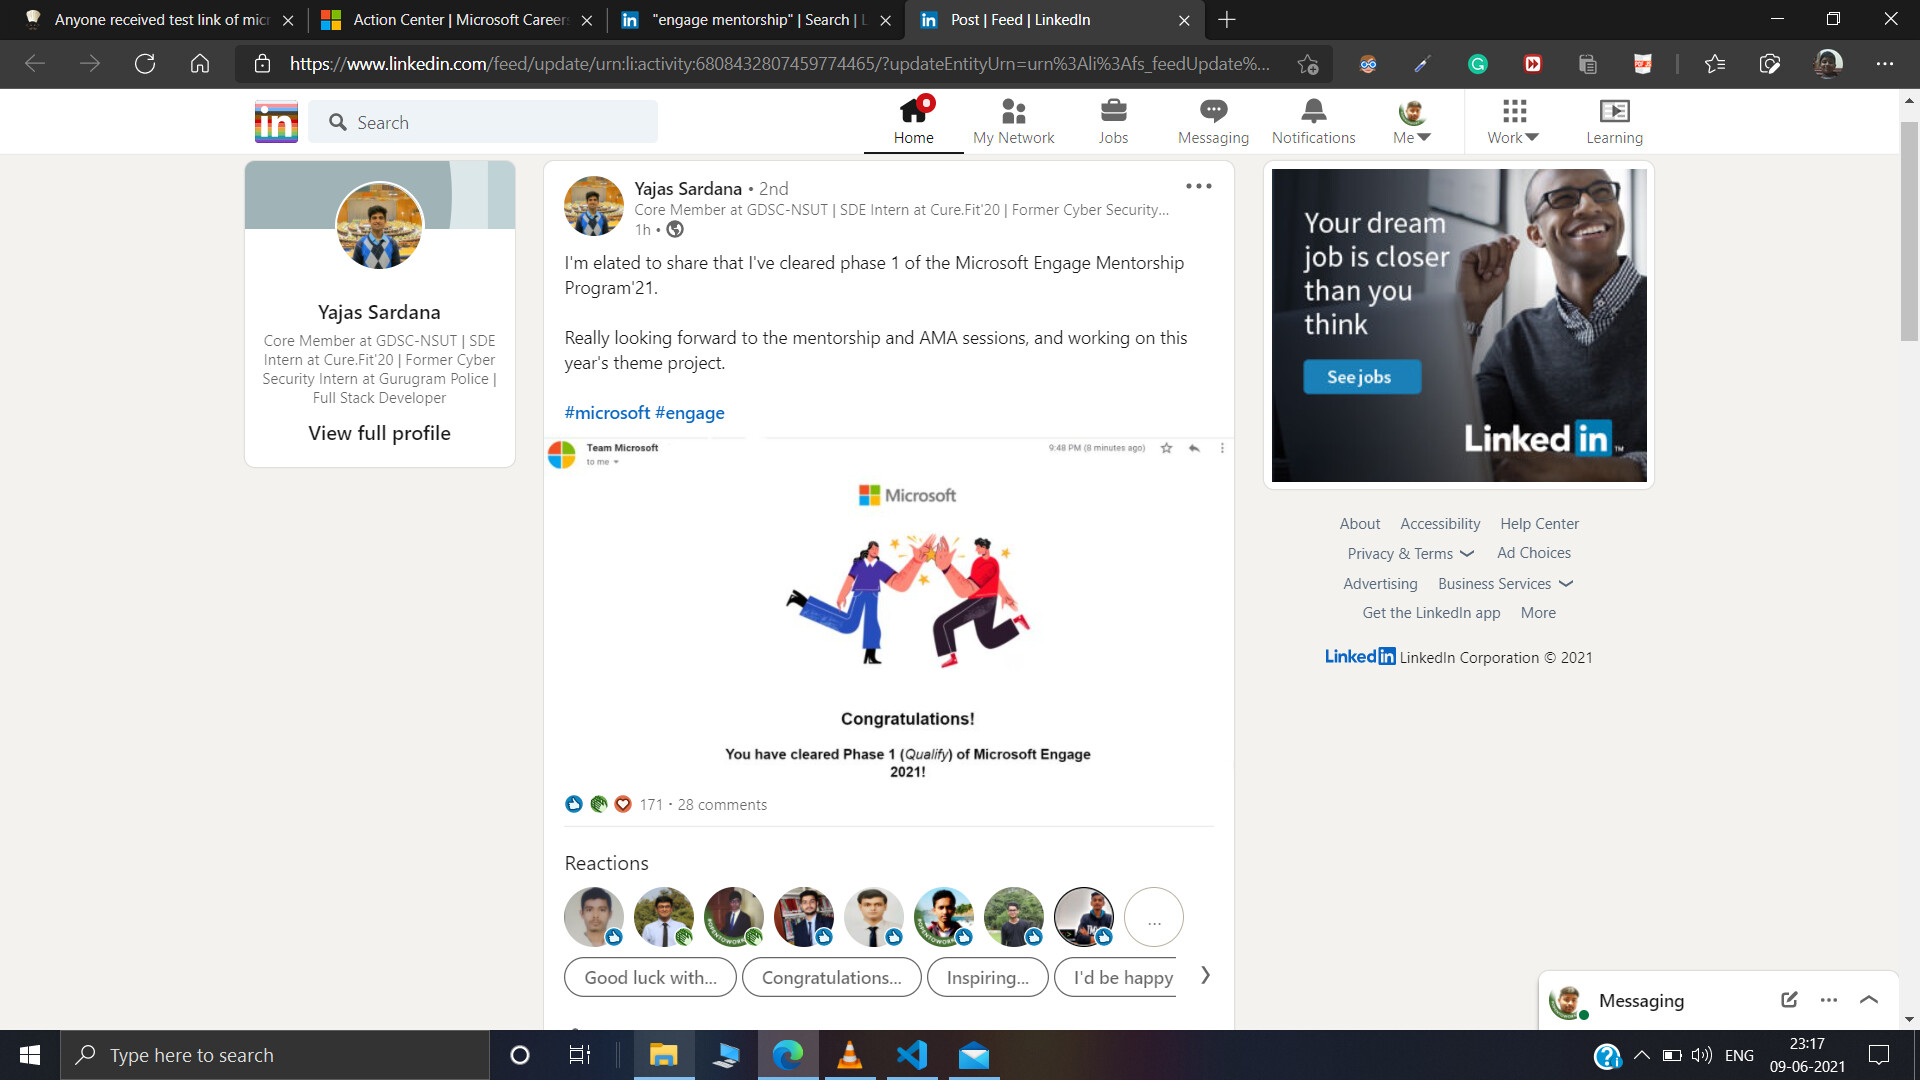
Task: Expand the Work apps dropdown
Action: coord(1513,121)
